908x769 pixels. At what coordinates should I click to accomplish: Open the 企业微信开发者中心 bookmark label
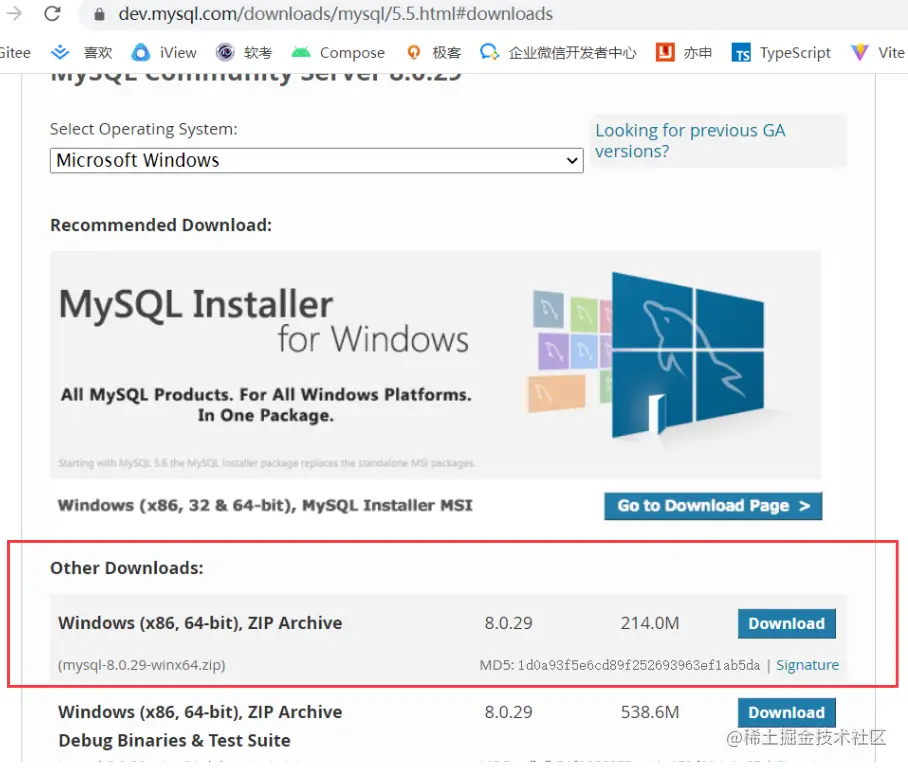(572, 53)
